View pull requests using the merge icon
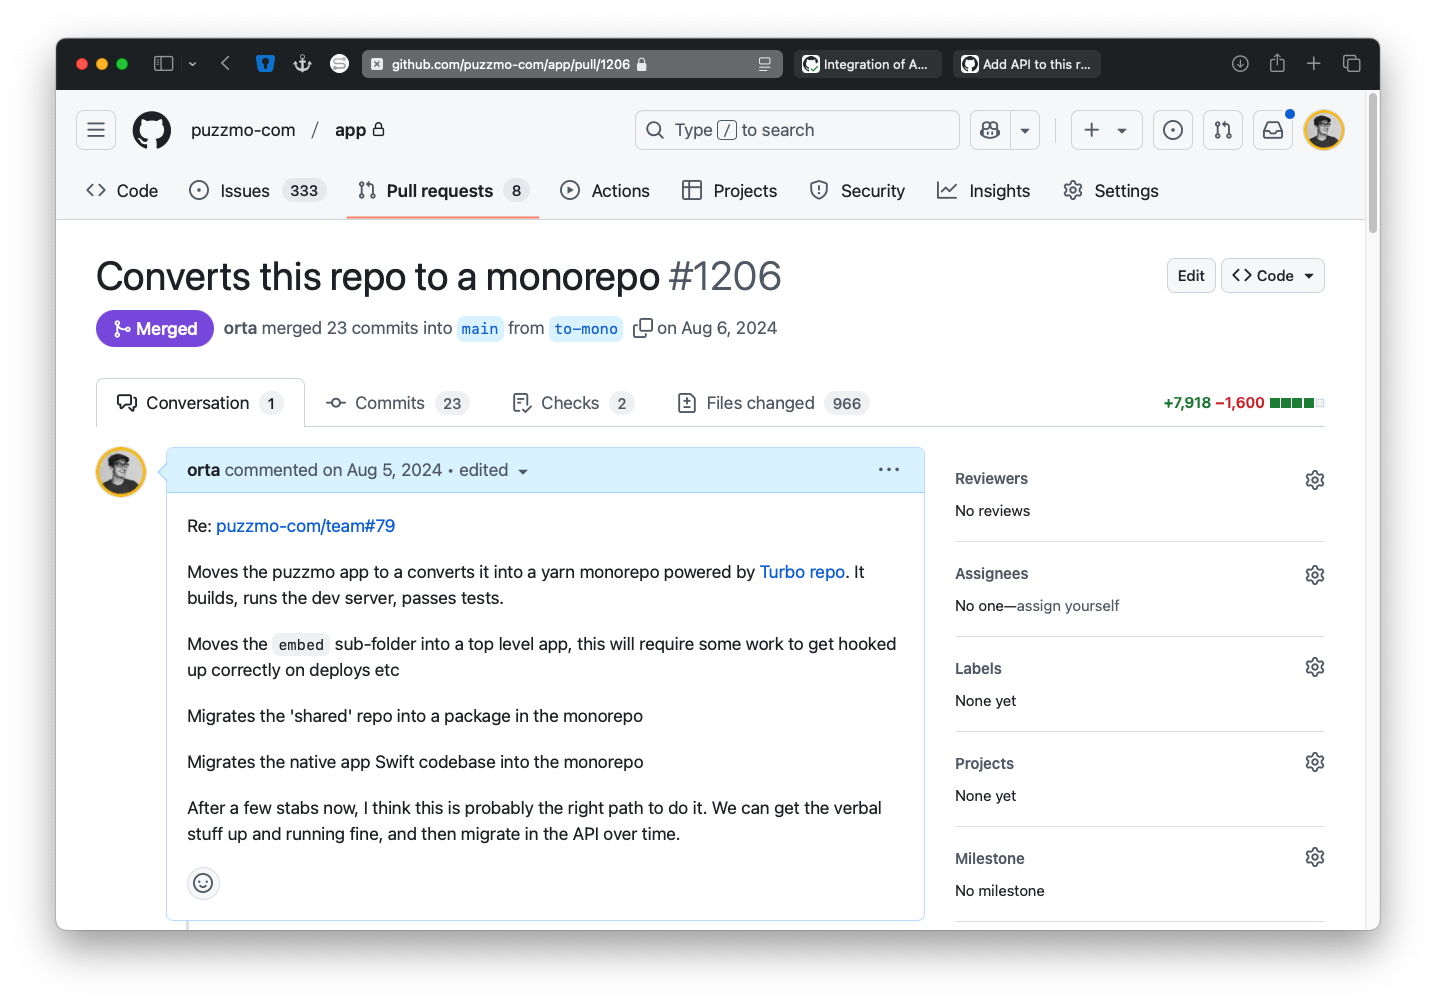Screen dimensions: 1436x1004 point(1222,129)
